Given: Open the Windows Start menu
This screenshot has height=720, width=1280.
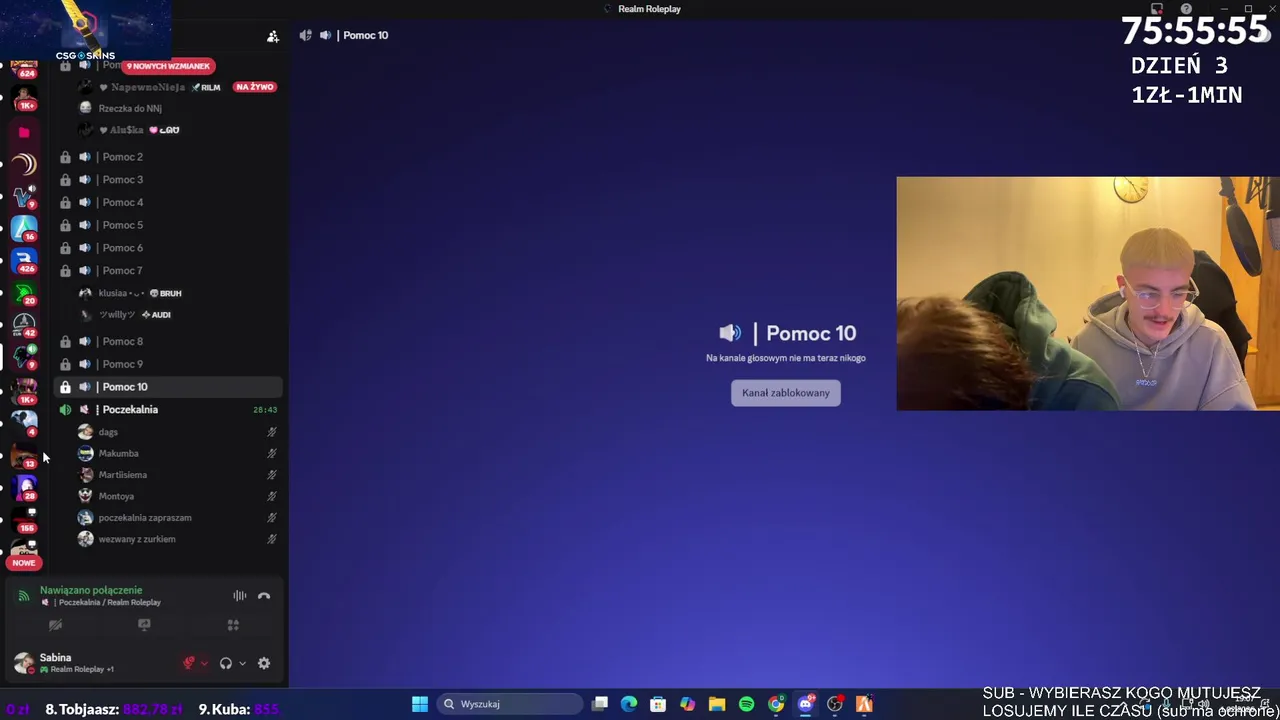Looking at the screenshot, I should click(420, 704).
